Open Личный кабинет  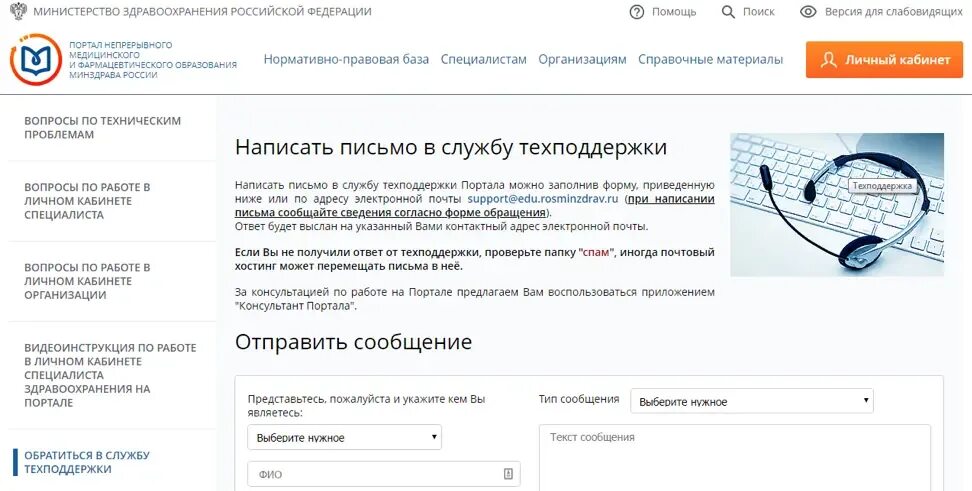(885, 60)
